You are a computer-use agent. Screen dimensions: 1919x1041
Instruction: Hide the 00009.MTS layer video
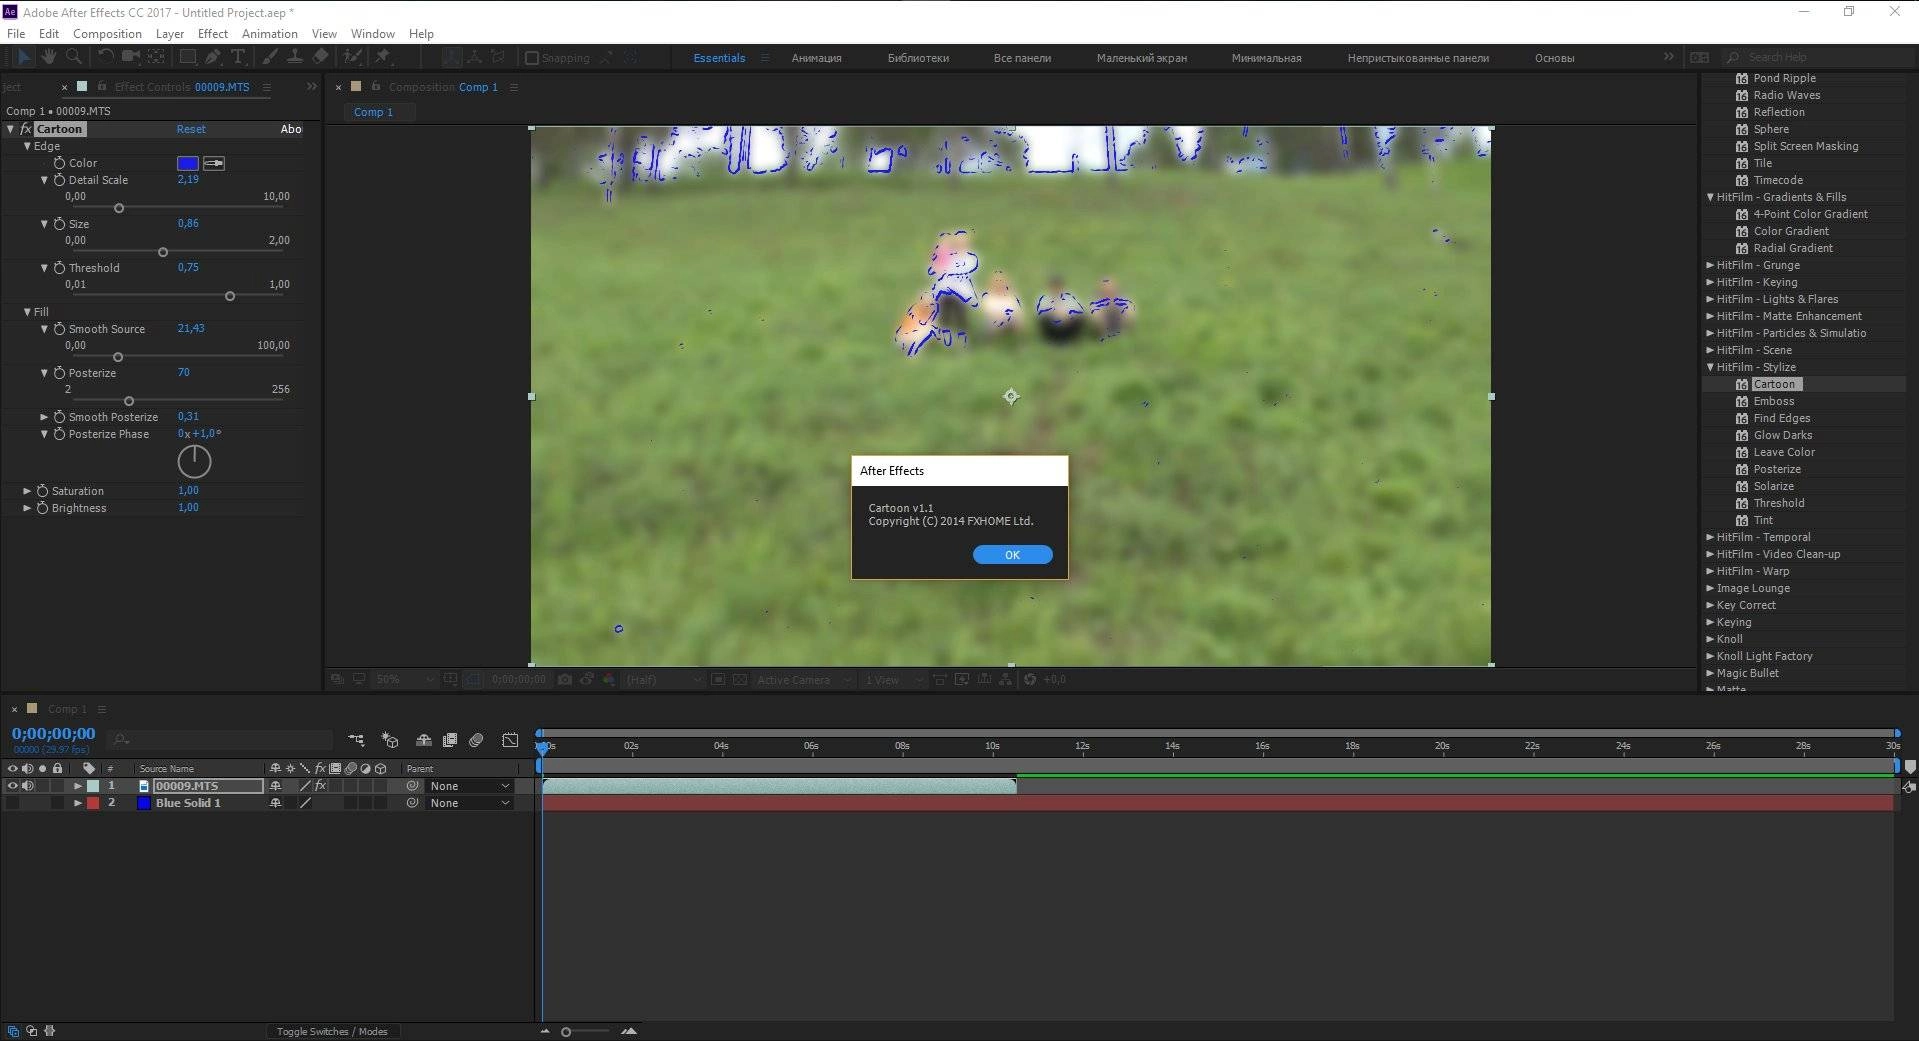[x=12, y=786]
